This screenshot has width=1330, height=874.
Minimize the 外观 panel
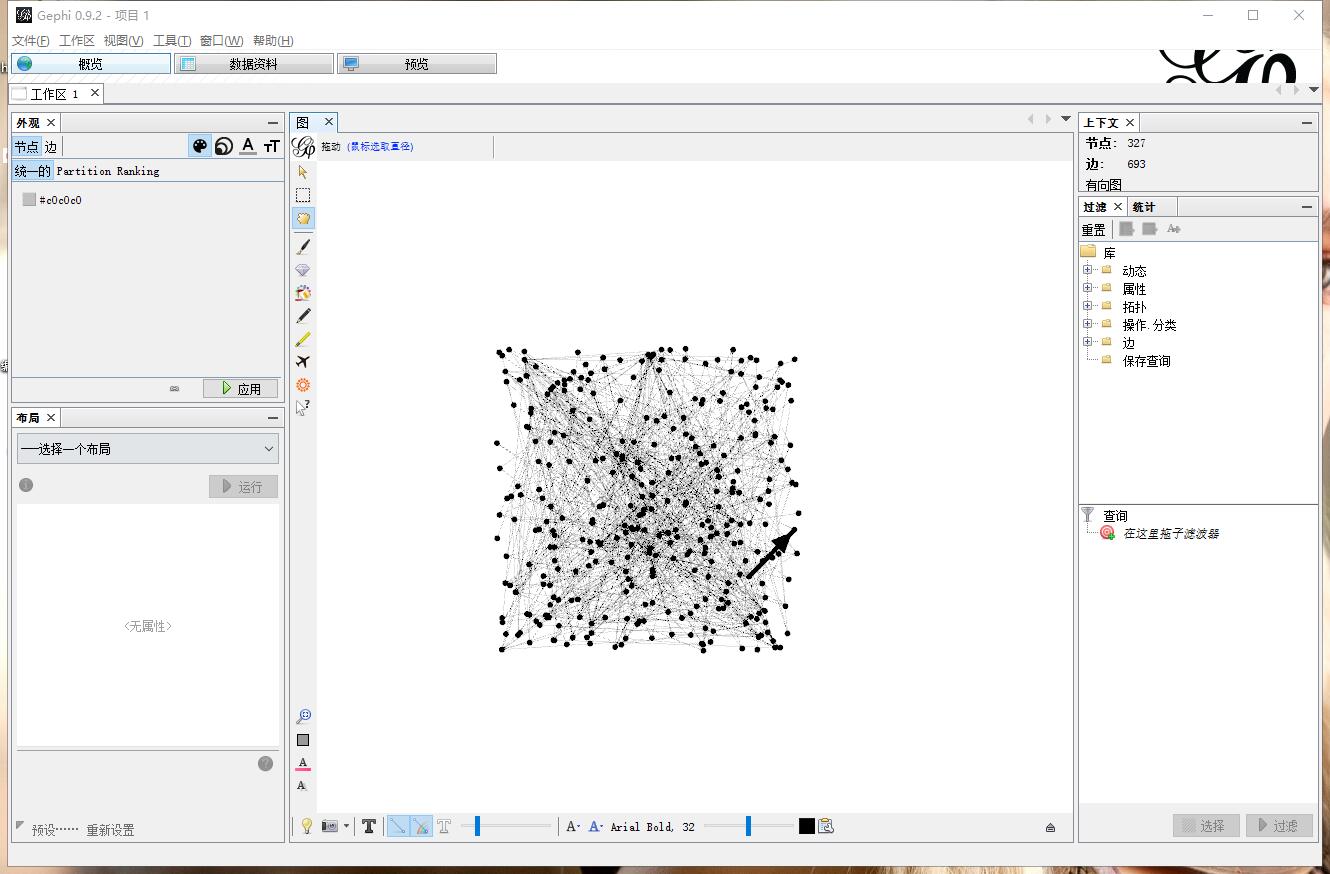click(273, 123)
